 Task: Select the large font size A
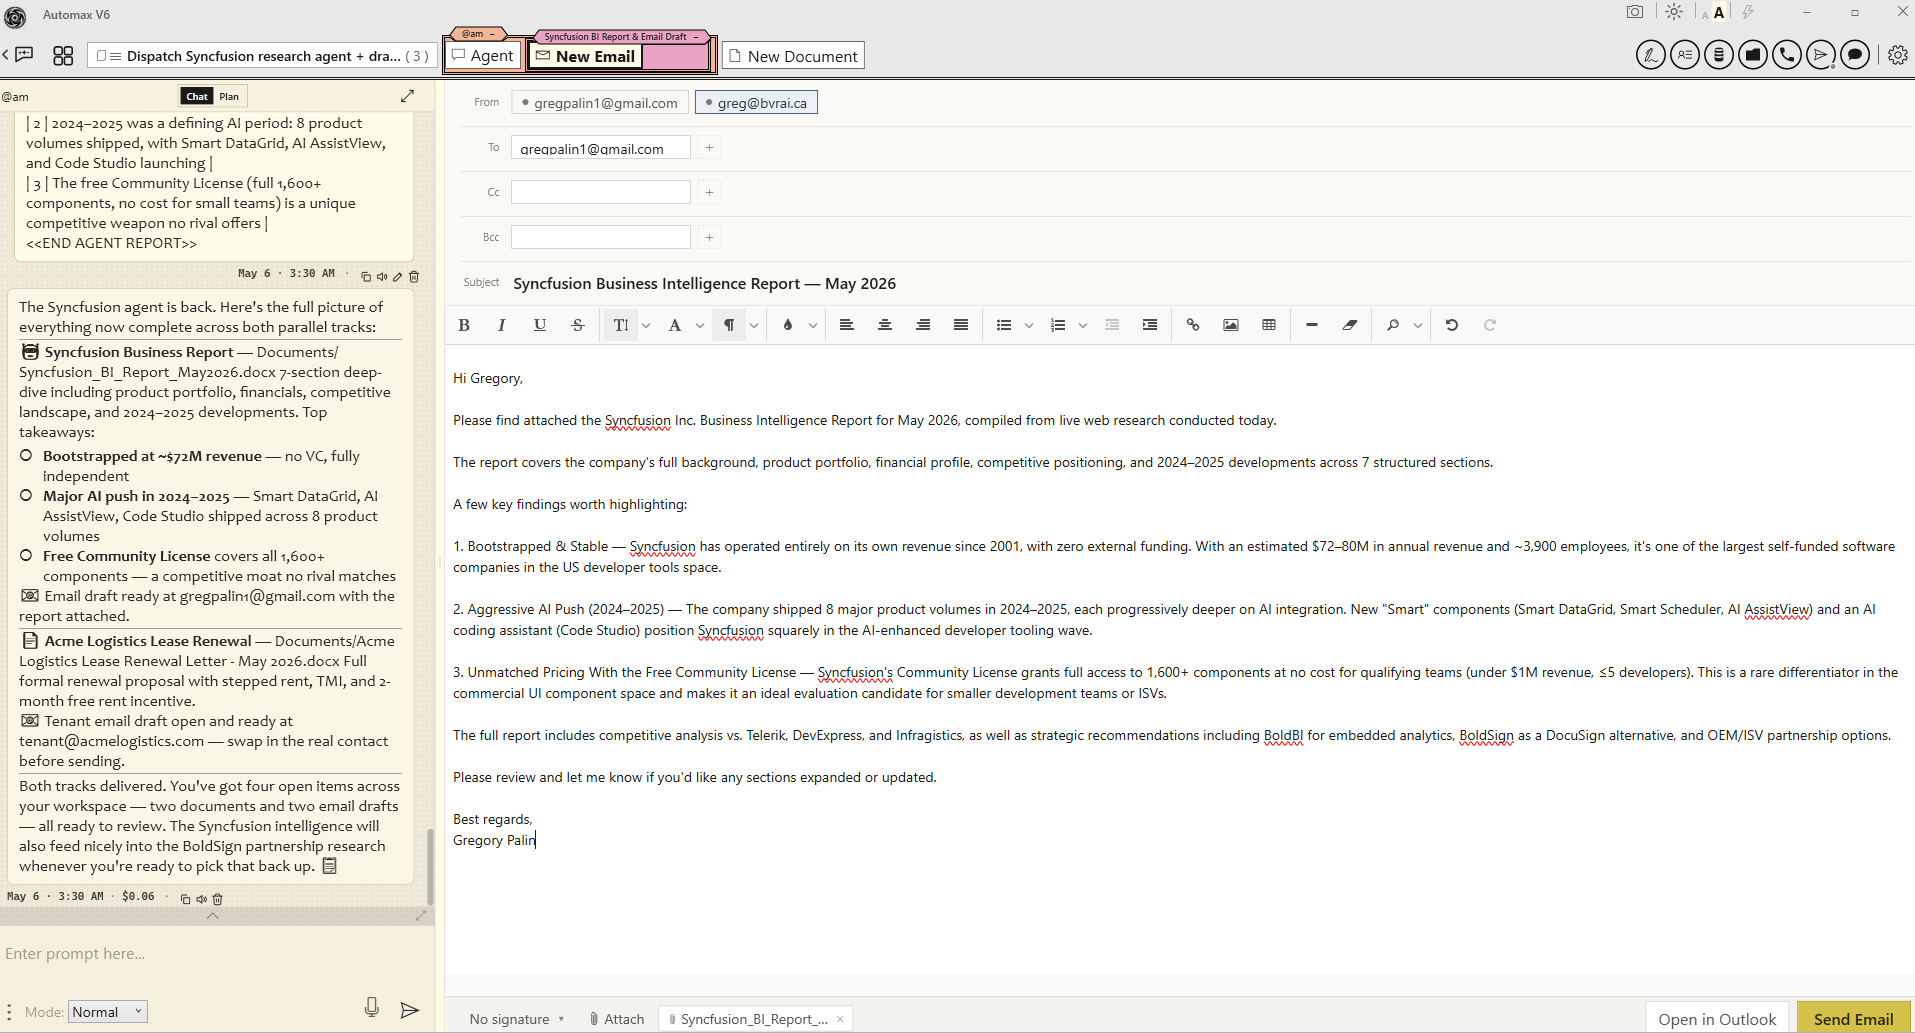click(x=1719, y=12)
